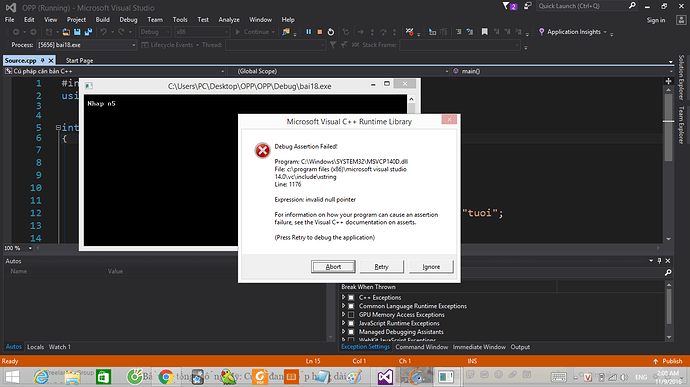Screen dimensions: 690x387
Task: Expand the C++ Exceptions tree node
Action: (344, 298)
